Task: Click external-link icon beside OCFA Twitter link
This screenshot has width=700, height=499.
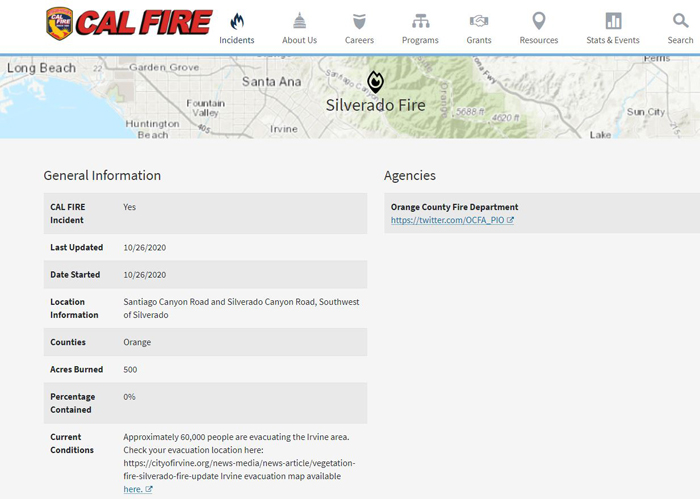Action: point(510,220)
